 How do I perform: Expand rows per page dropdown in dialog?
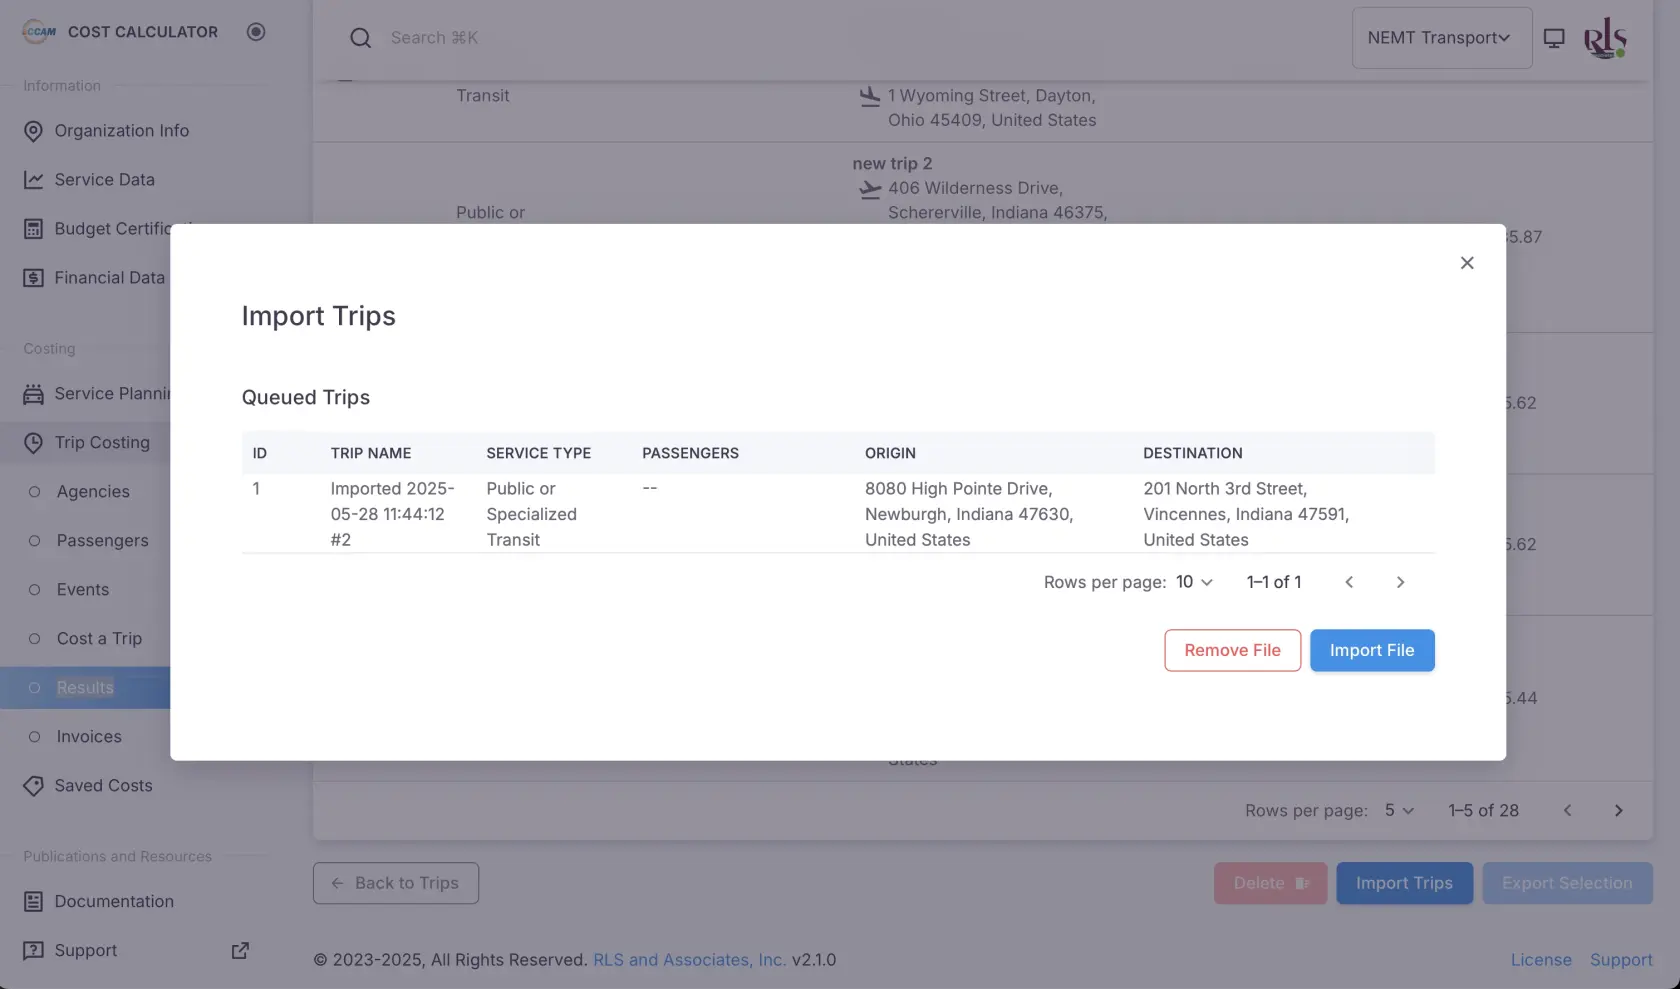1194,582
